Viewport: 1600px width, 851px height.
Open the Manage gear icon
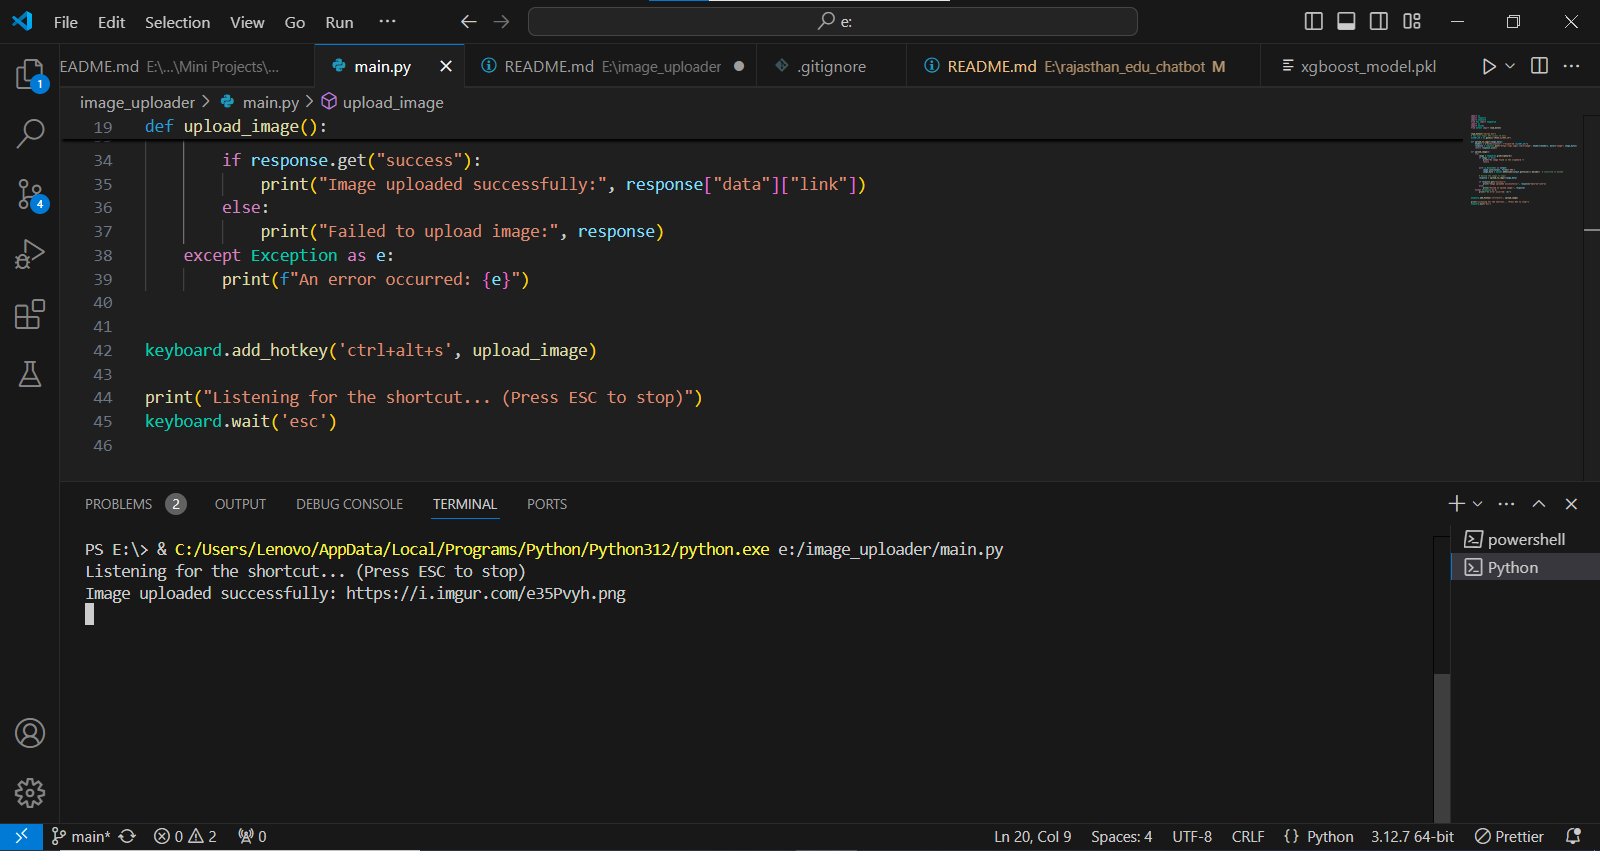(30, 793)
